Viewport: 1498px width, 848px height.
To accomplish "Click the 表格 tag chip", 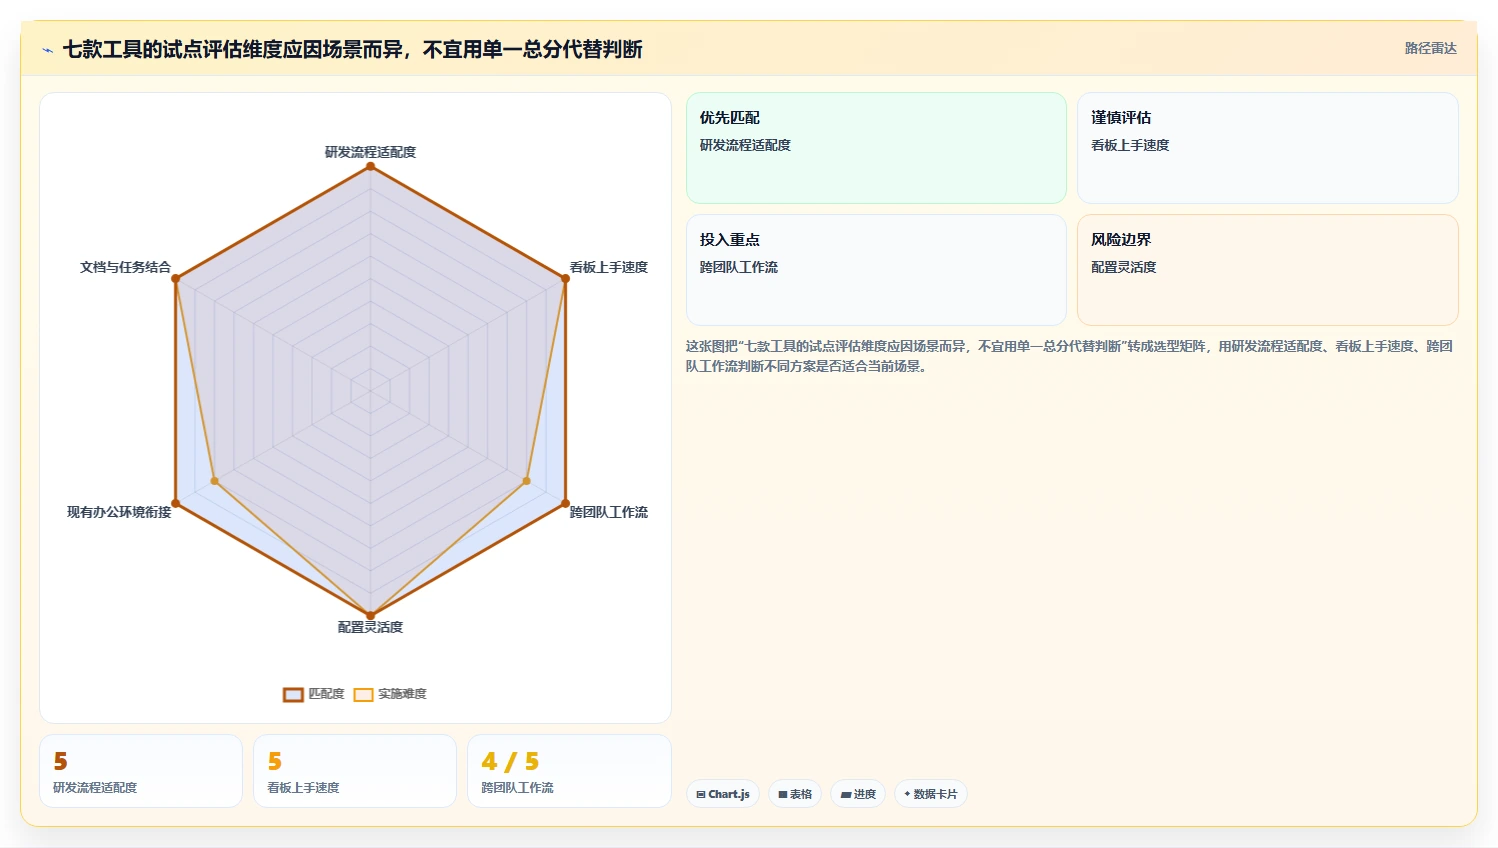I will (x=795, y=794).
